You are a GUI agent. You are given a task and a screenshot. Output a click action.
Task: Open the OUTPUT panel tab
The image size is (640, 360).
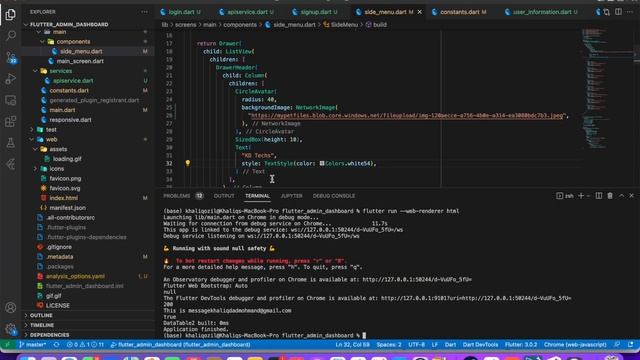pyautogui.click(x=224, y=196)
